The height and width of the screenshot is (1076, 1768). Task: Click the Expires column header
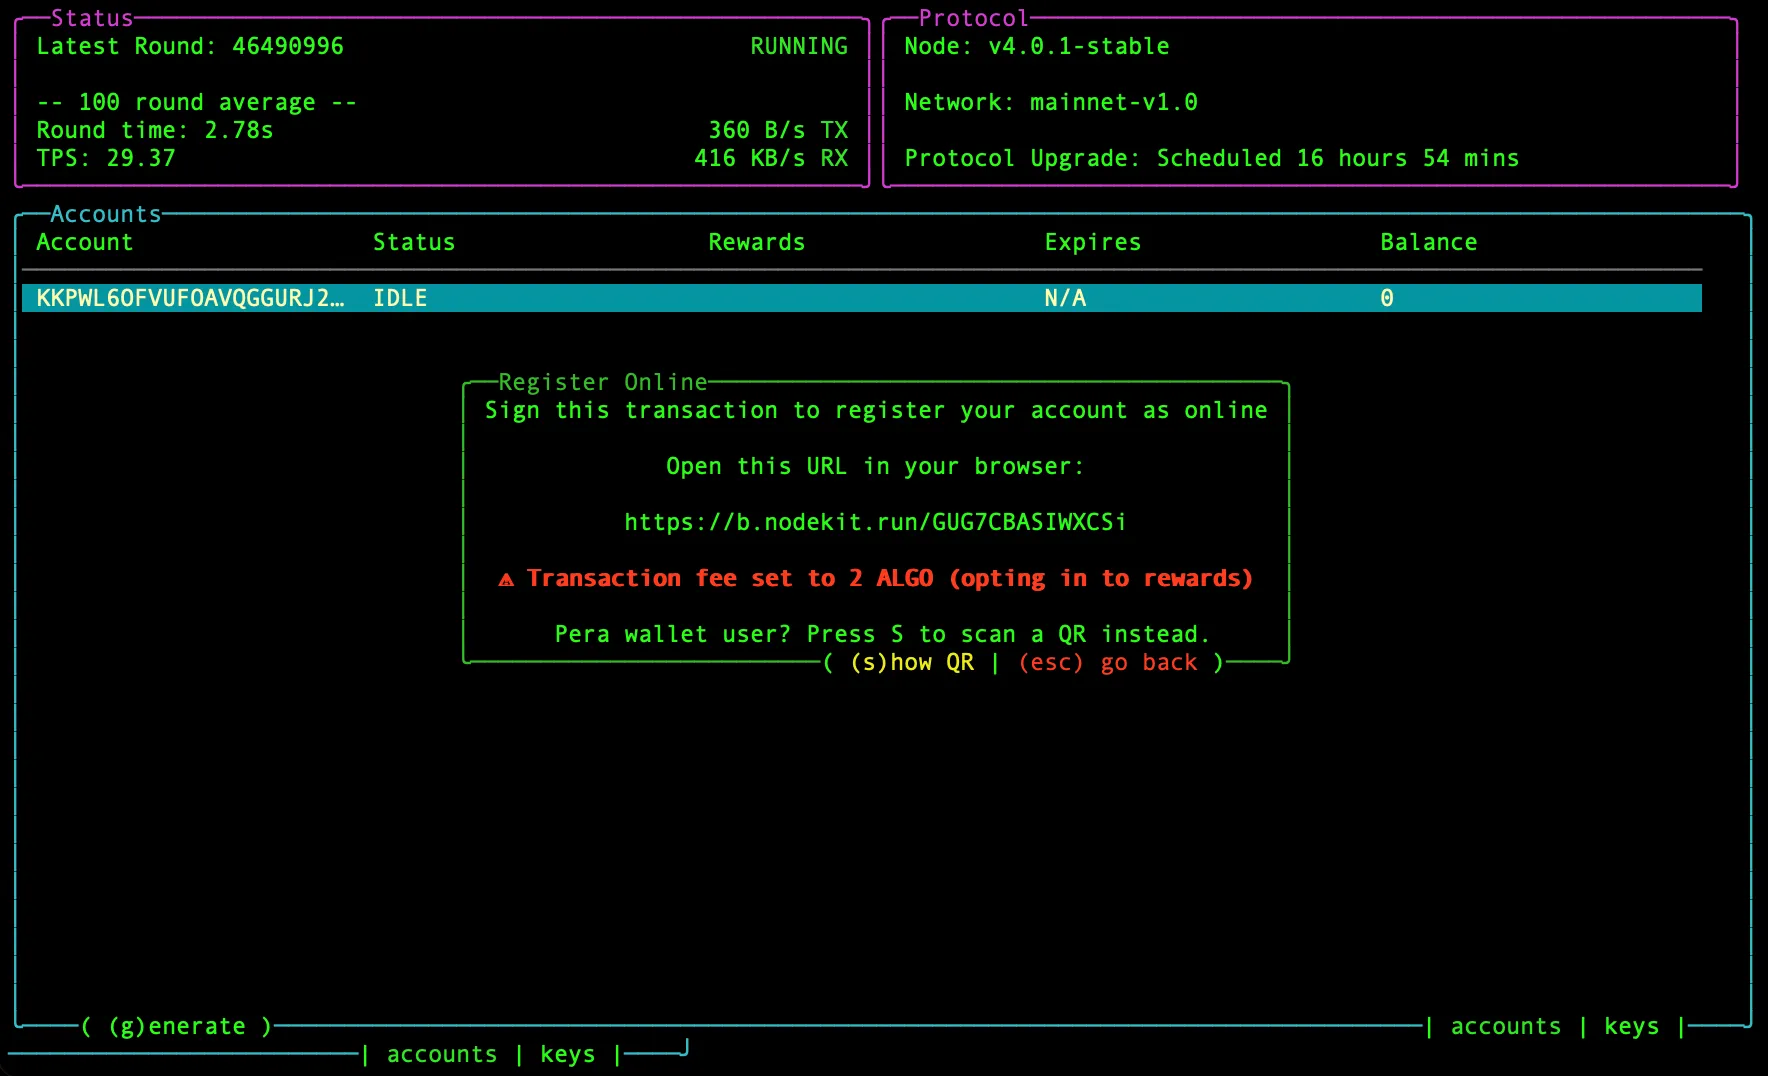click(x=1092, y=241)
